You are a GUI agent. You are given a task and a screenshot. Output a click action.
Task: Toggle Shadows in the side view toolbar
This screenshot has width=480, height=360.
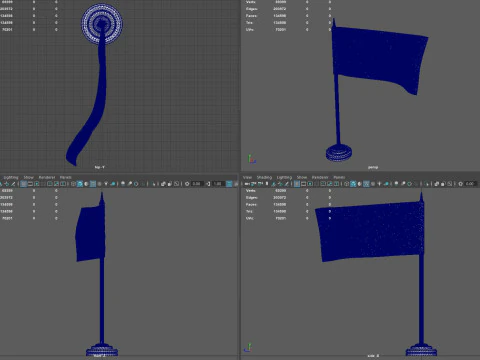click(386, 184)
